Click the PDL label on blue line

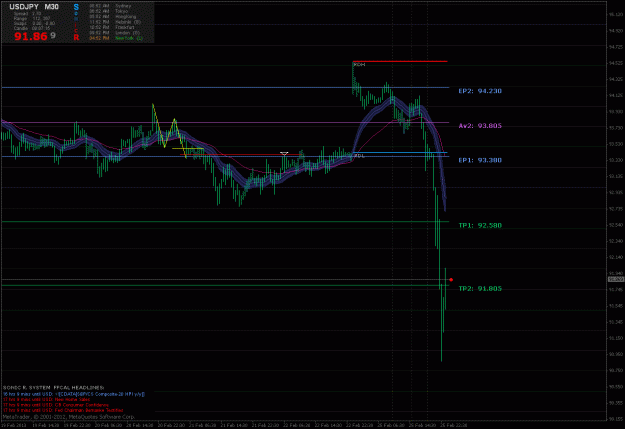coord(359,156)
